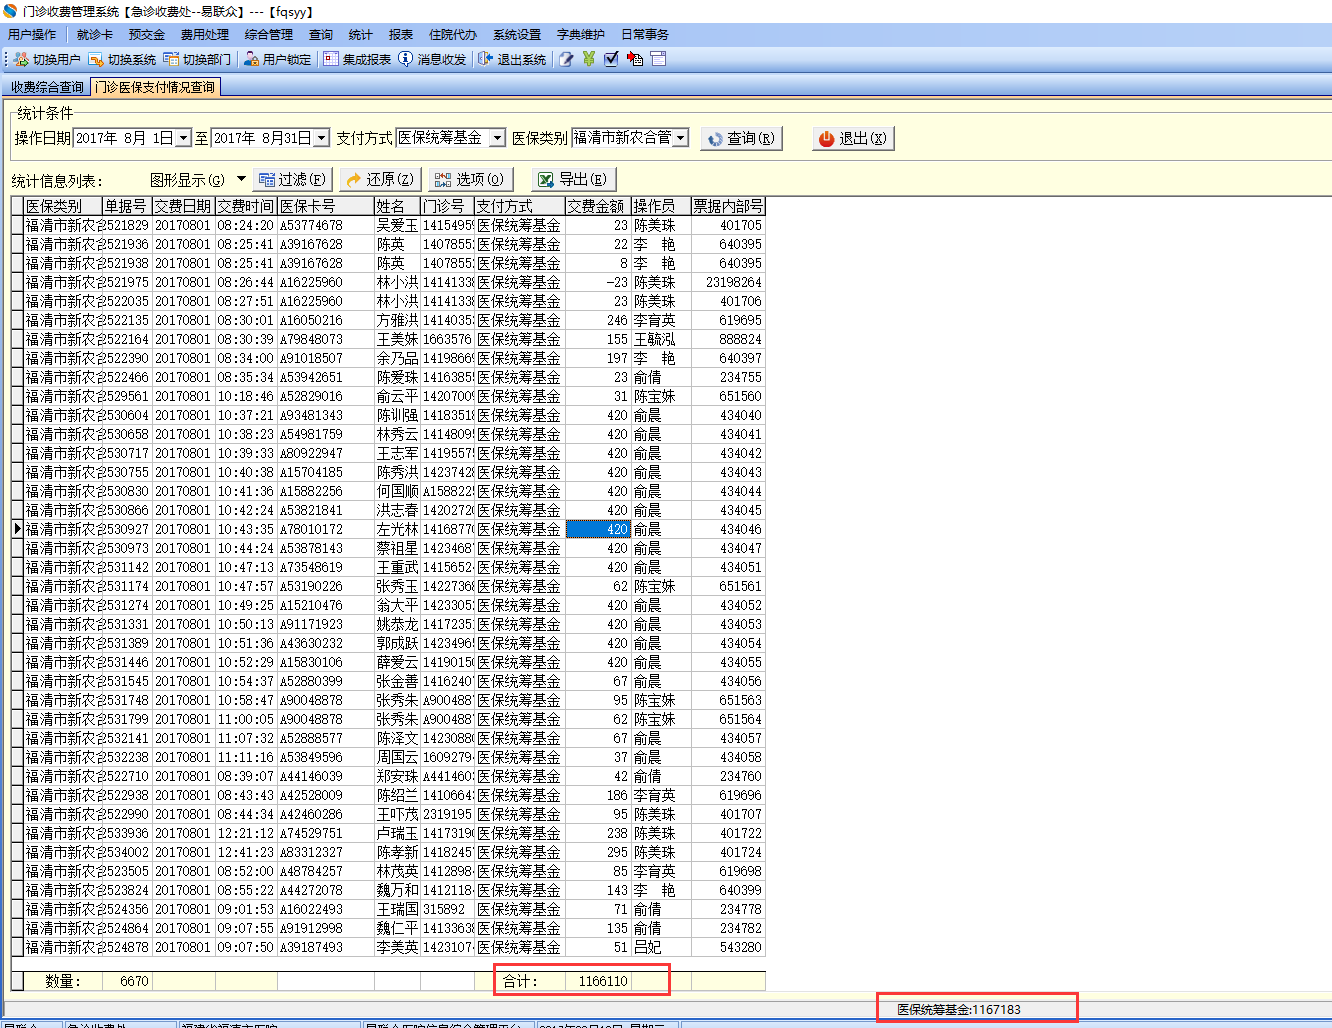Export the list with 导出(E)
The image size is (1332, 1028).
(x=572, y=179)
